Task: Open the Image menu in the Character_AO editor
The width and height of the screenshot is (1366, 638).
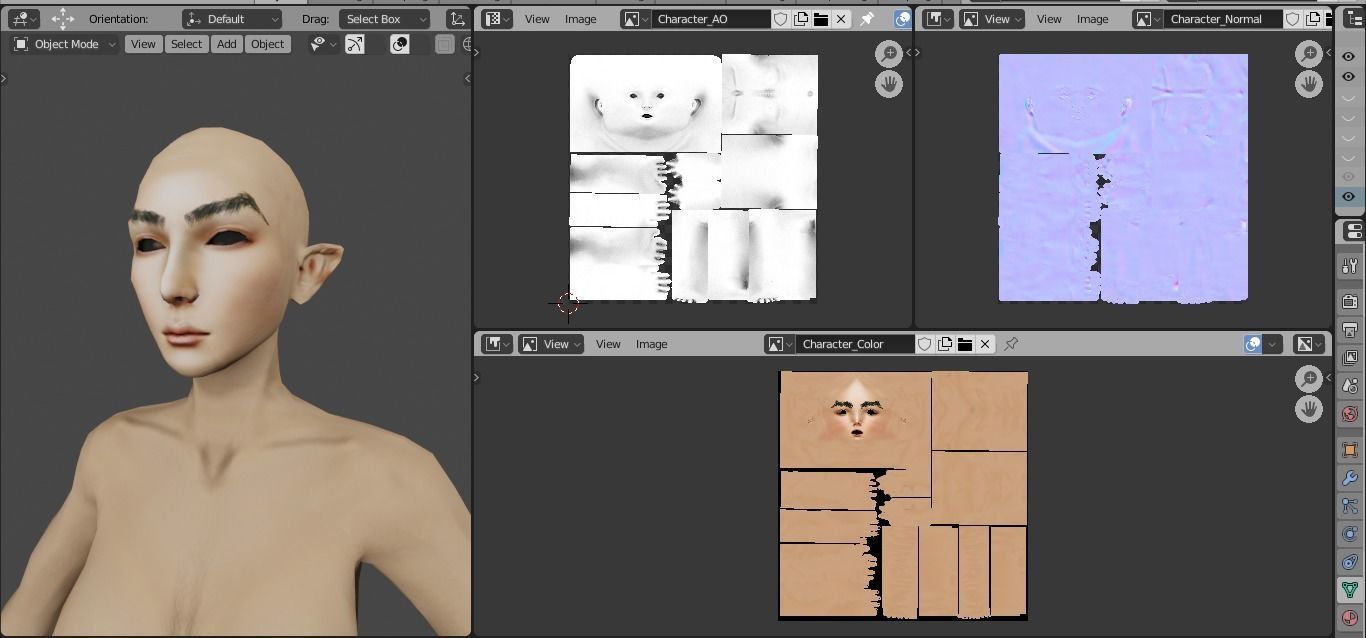Action: [x=580, y=19]
